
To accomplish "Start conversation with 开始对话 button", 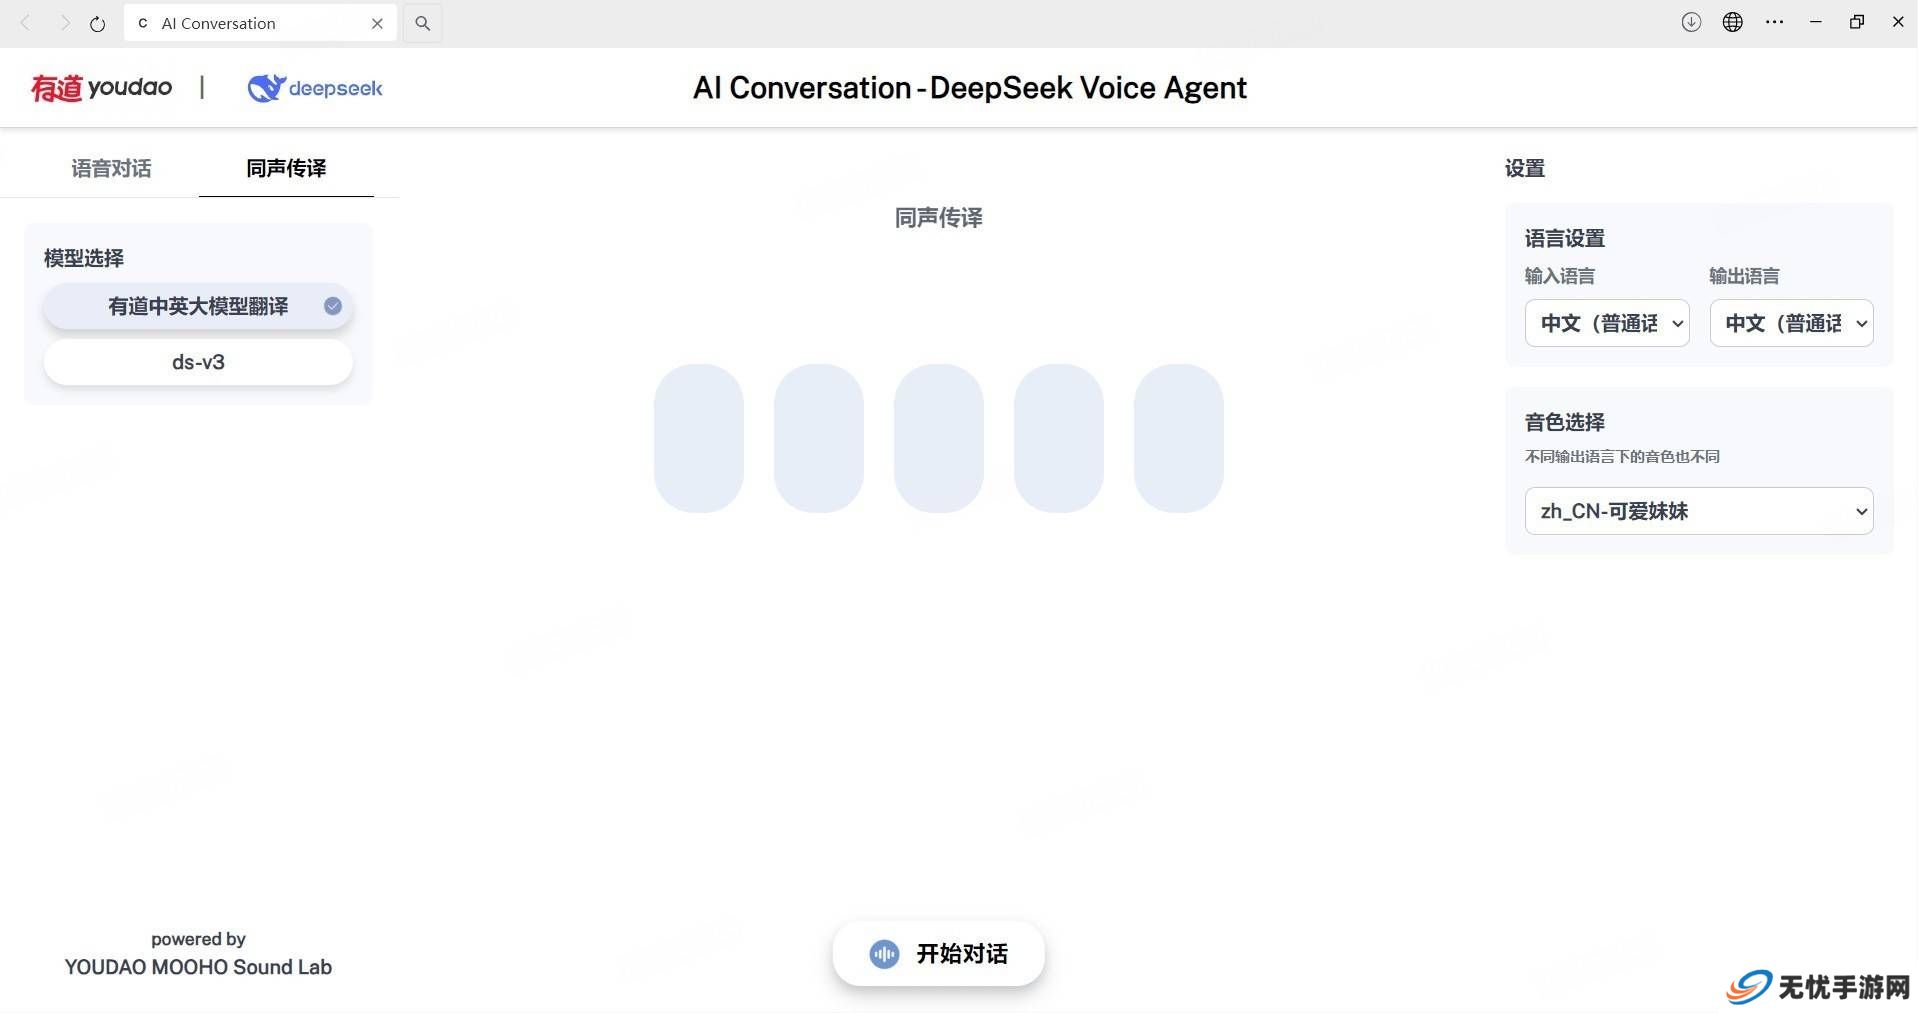I will point(939,954).
